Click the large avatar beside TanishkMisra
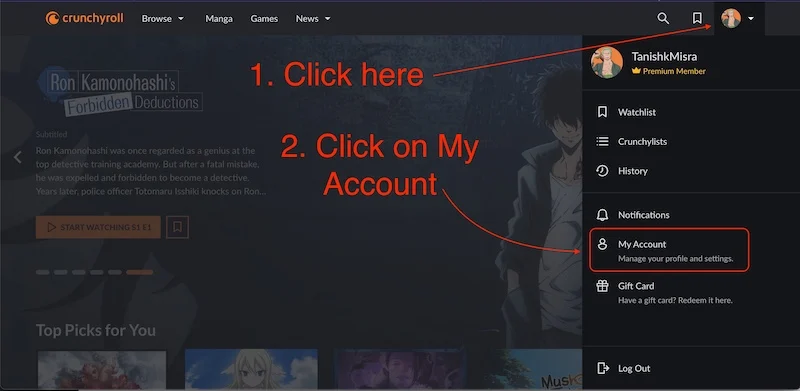800x391 pixels. point(607,63)
